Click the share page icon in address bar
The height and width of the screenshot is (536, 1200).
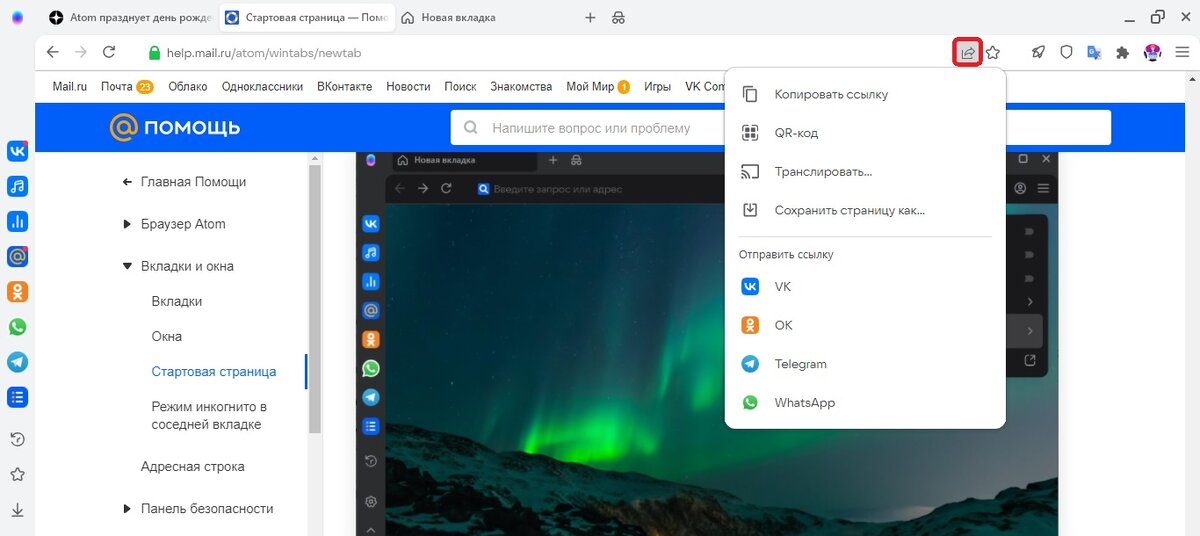pyautogui.click(x=968, y=52)
